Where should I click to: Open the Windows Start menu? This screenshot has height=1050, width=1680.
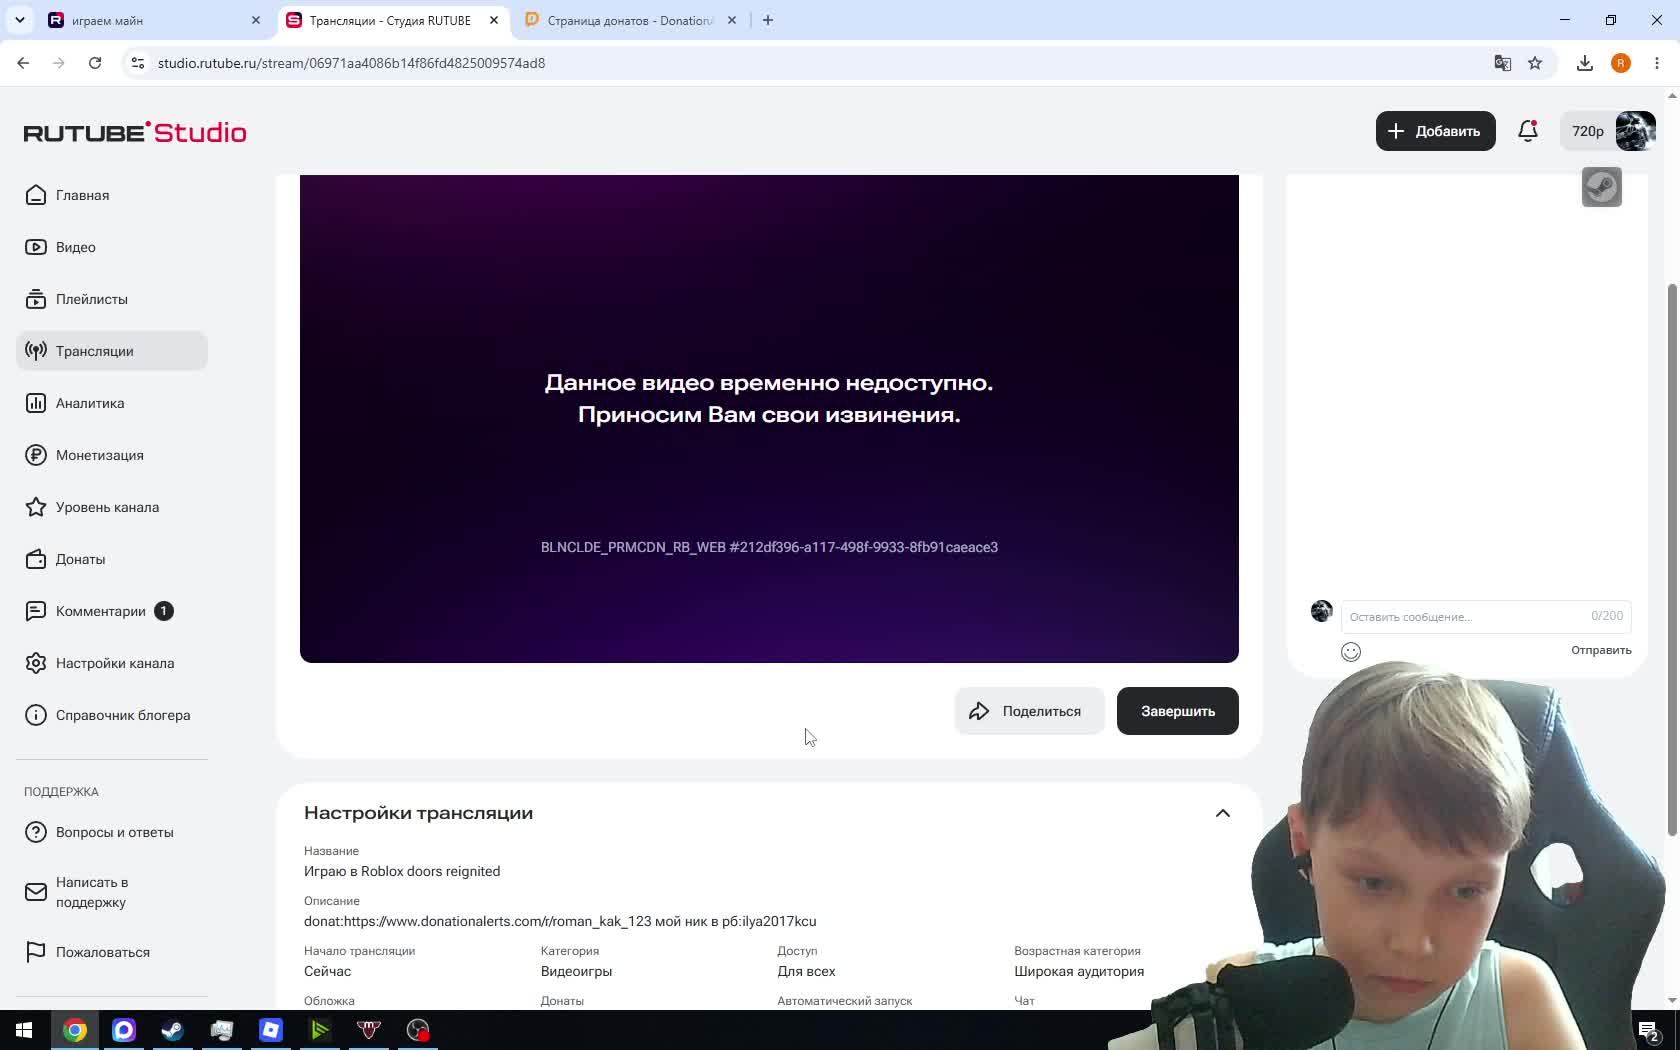click(24, 1030)
